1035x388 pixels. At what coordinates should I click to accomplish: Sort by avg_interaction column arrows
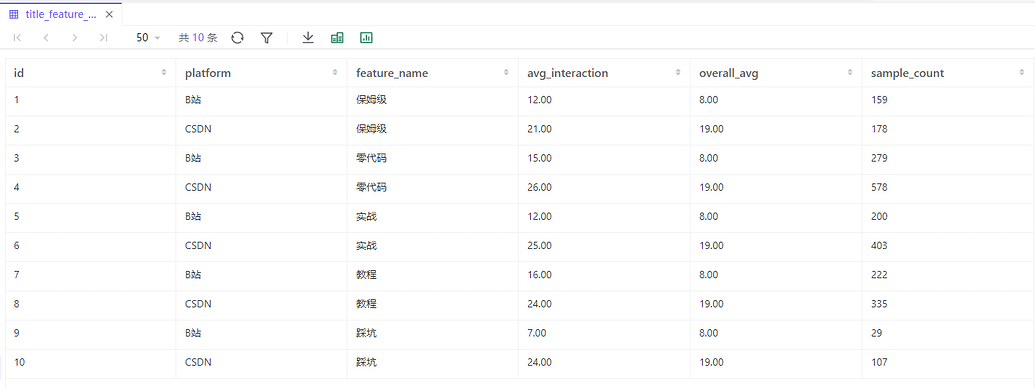pyautogui.click(x=678, y=73)
